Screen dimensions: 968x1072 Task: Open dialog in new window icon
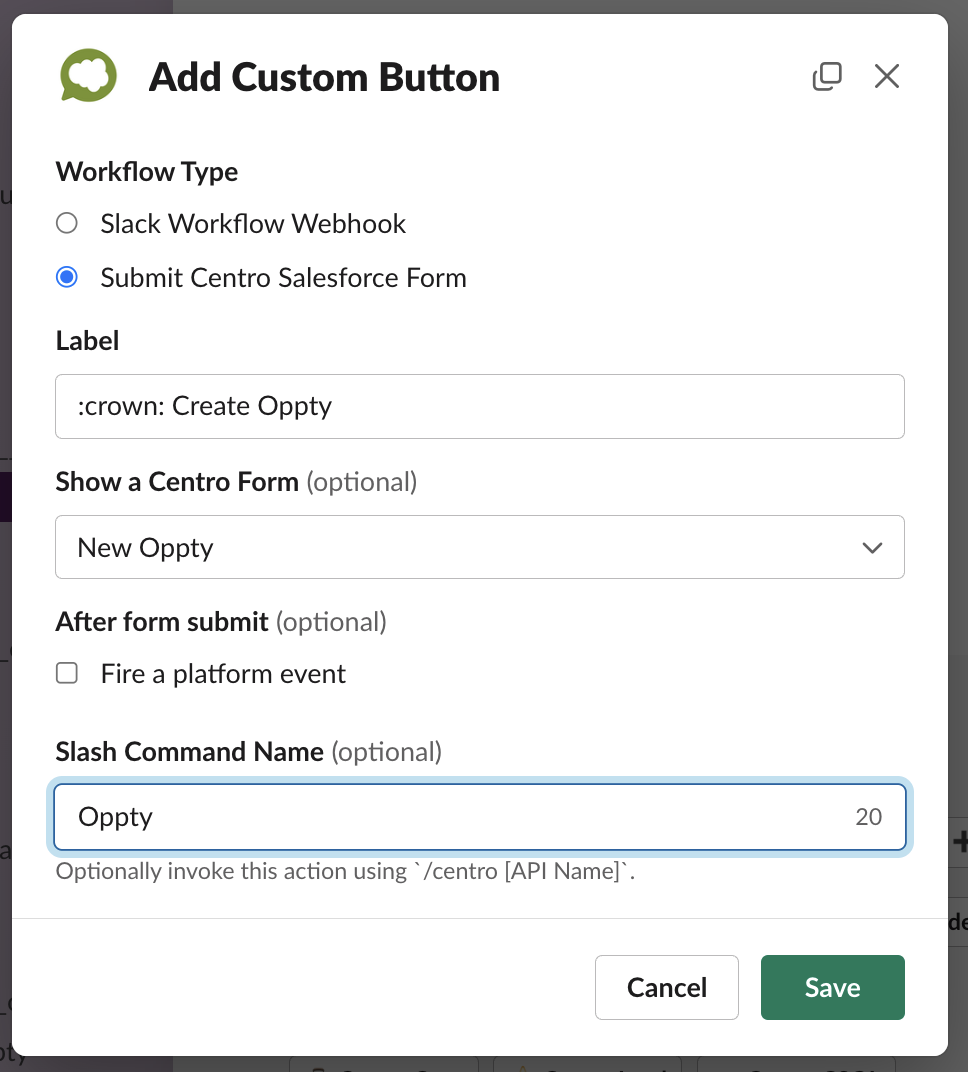coord(826,76)
